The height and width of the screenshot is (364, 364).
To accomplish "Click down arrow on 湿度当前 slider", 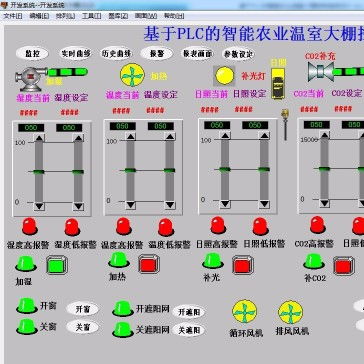I will pyautogui.click(x=39, y=206).
